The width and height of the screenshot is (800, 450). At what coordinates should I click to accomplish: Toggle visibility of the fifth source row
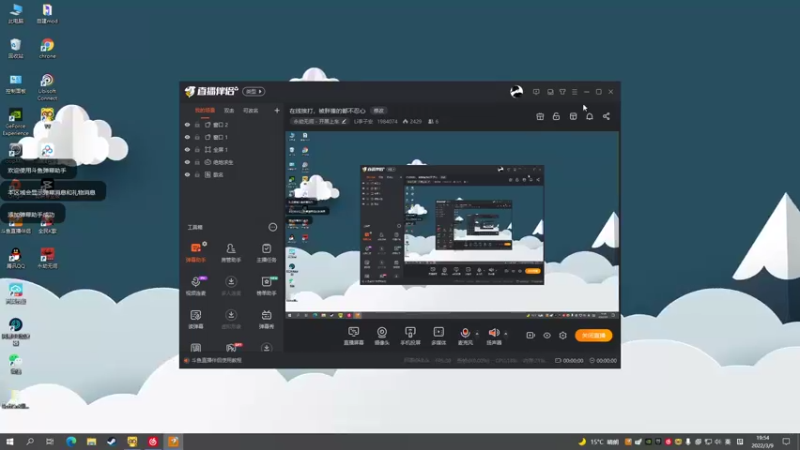click(x=187, y=174)
